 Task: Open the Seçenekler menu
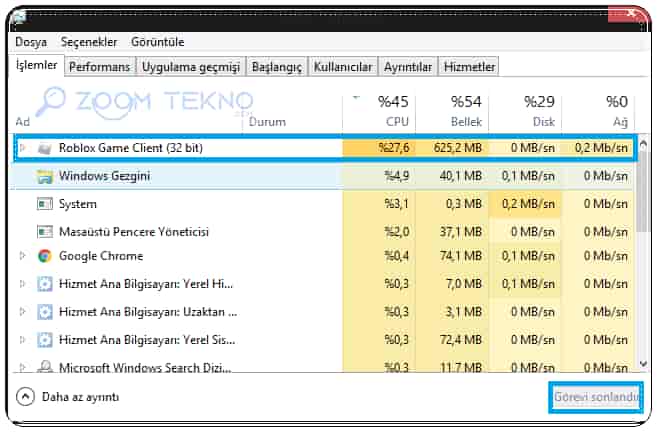coord(89,42)
